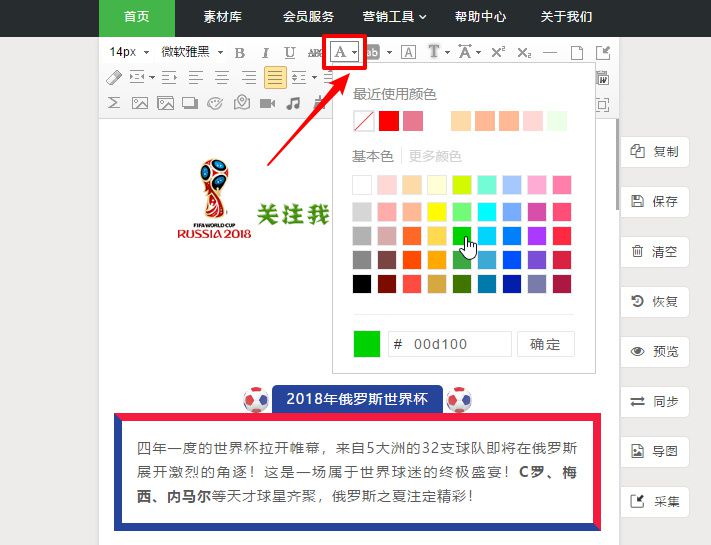Open the color palette icon
The image size is (711, 545).
coord(215,103)
